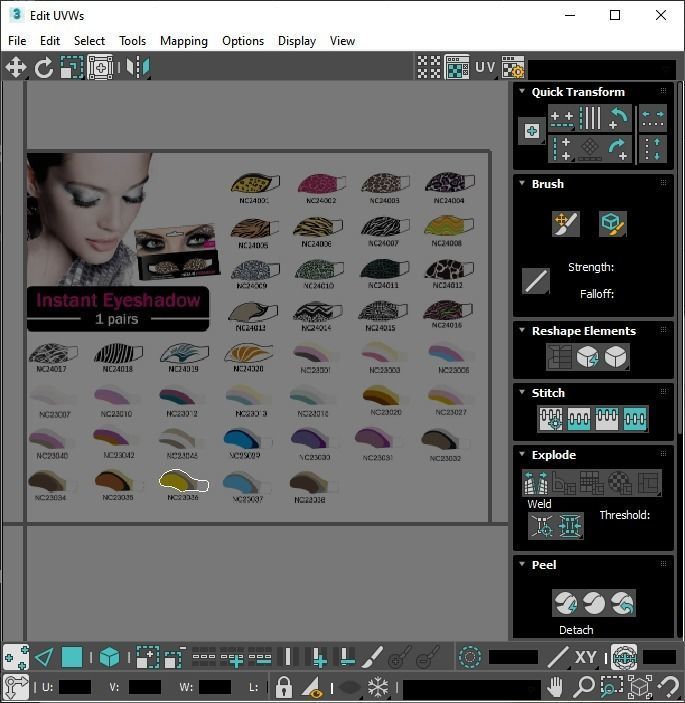This screenshot has width=685, height=703.
Task: Select the Scale Selected Subobject tool
Action: [72, 68]
